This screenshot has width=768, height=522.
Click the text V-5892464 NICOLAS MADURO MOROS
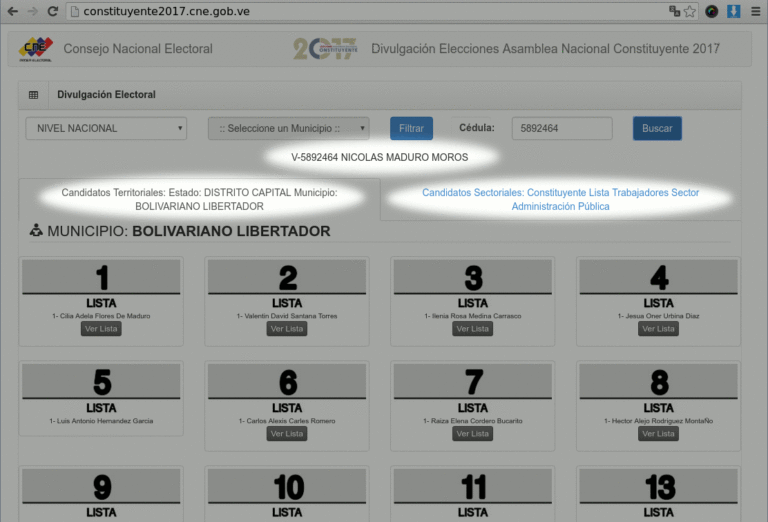coord(380,157)
